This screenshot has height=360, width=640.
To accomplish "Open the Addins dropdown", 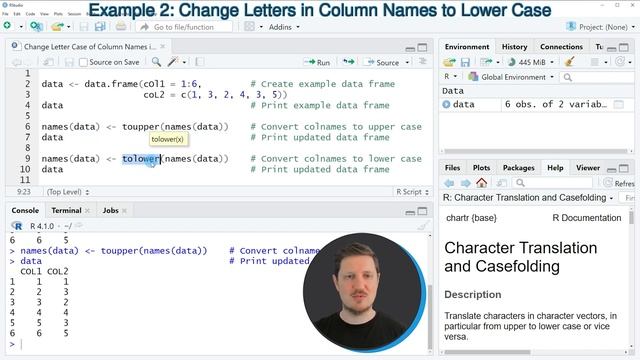I will (x=284, y=27).
